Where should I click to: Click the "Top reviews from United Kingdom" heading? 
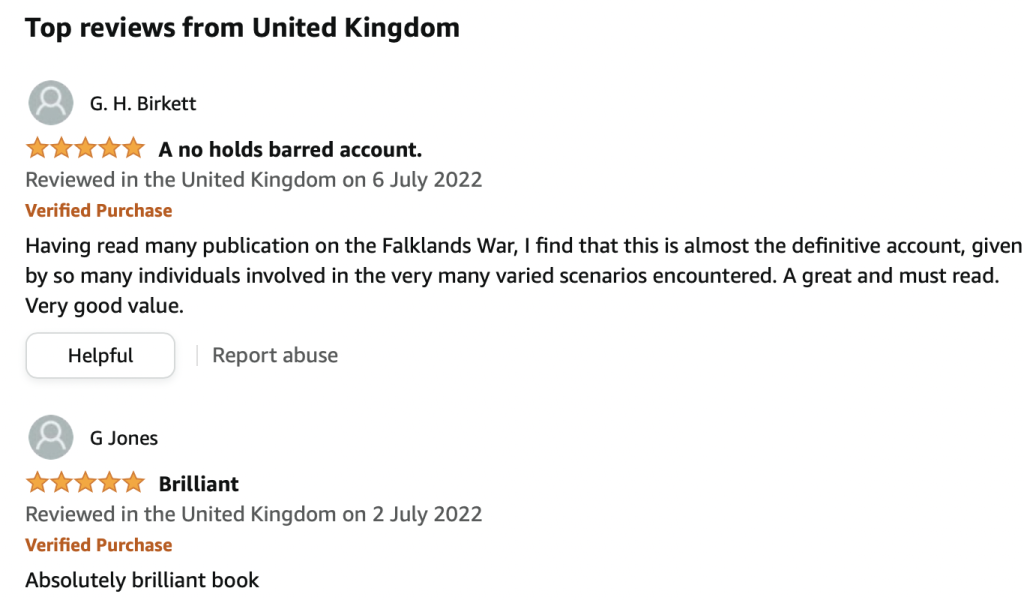(242, 27)
